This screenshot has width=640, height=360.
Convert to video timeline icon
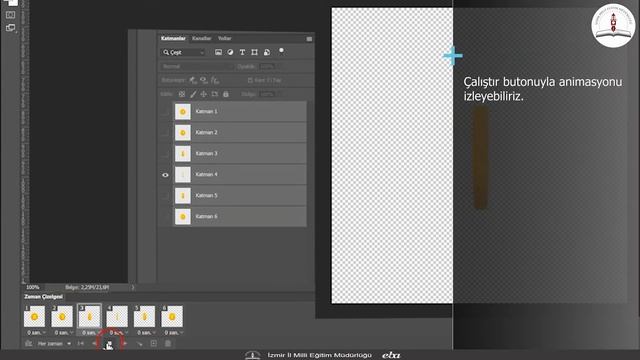(28, 344)
